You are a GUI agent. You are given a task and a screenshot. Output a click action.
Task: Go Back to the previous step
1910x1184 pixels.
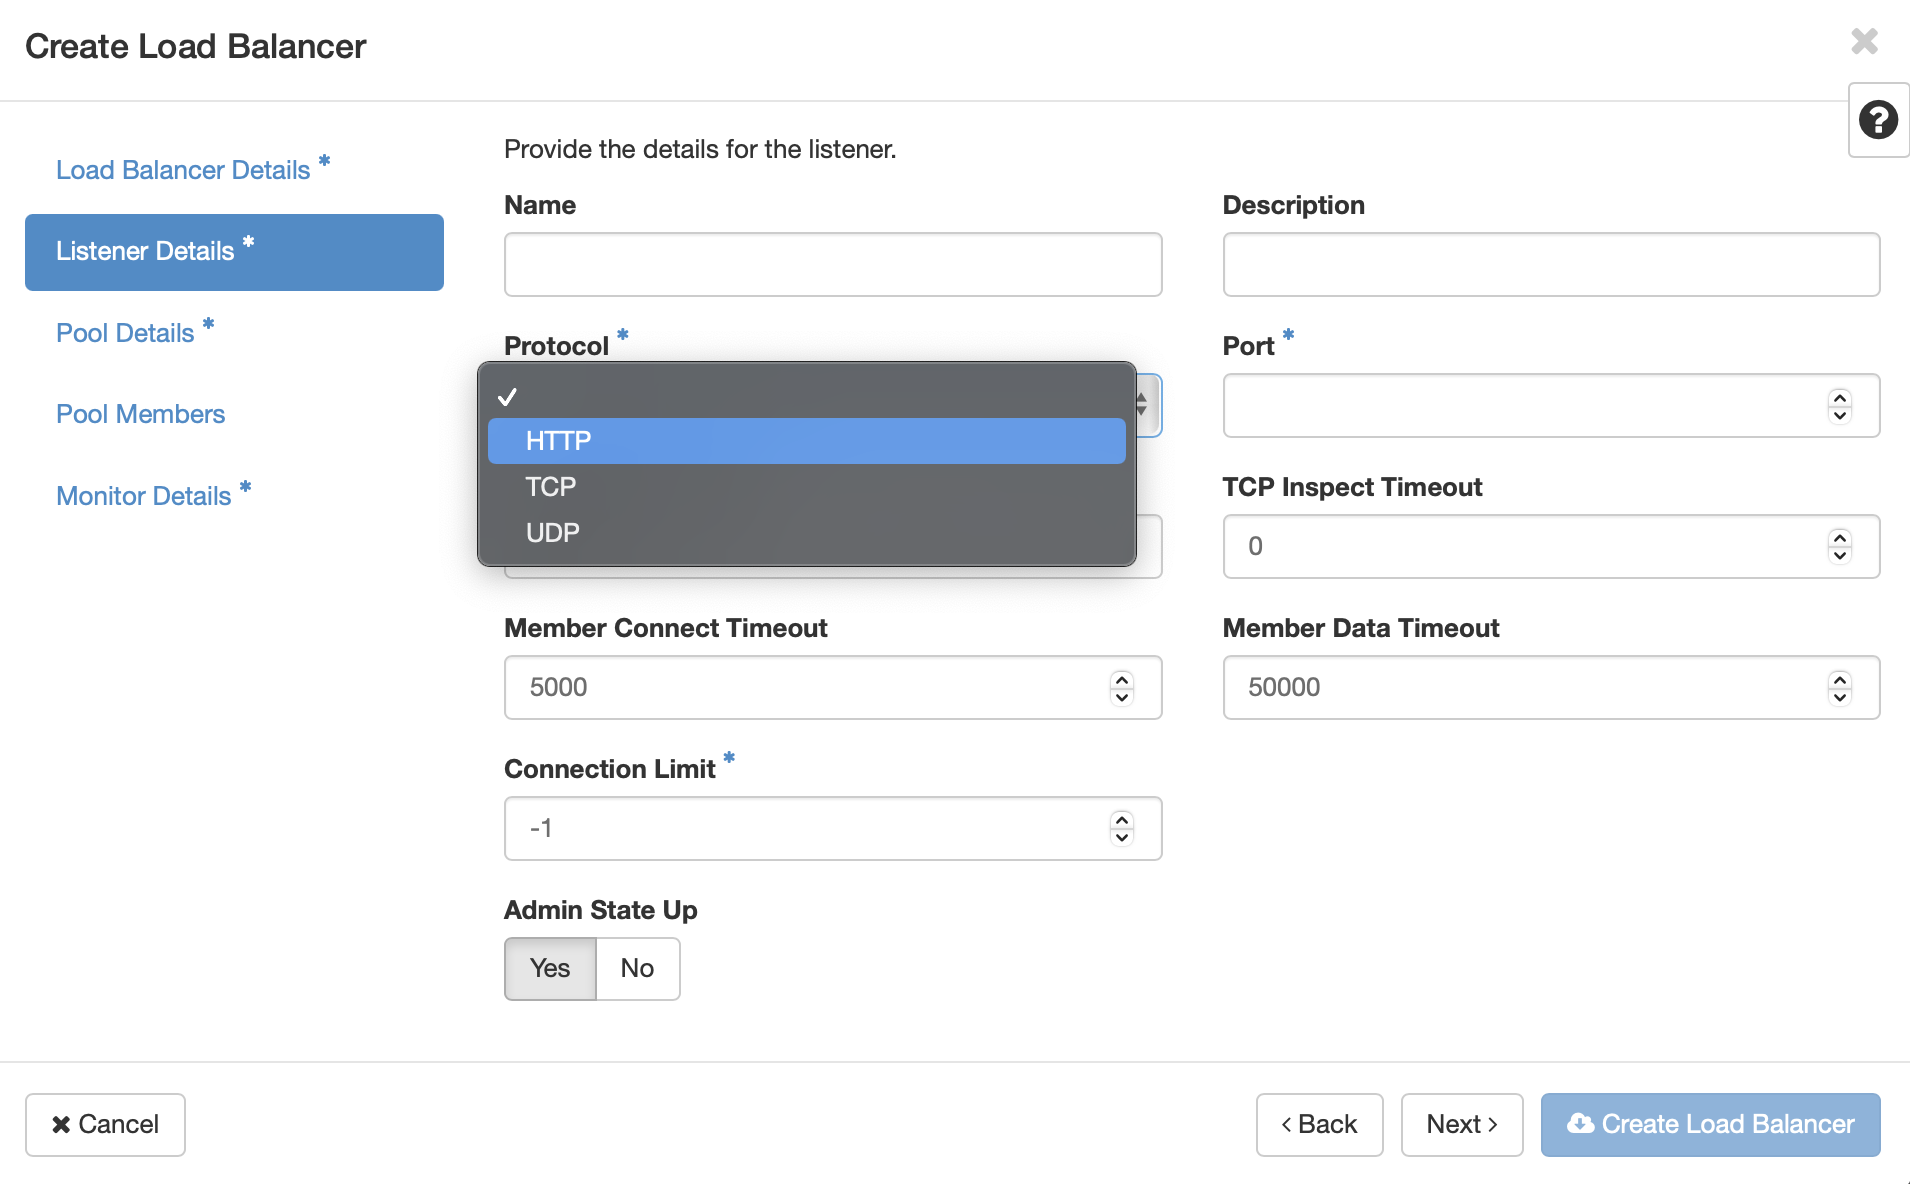[x=1319, y=1124]
